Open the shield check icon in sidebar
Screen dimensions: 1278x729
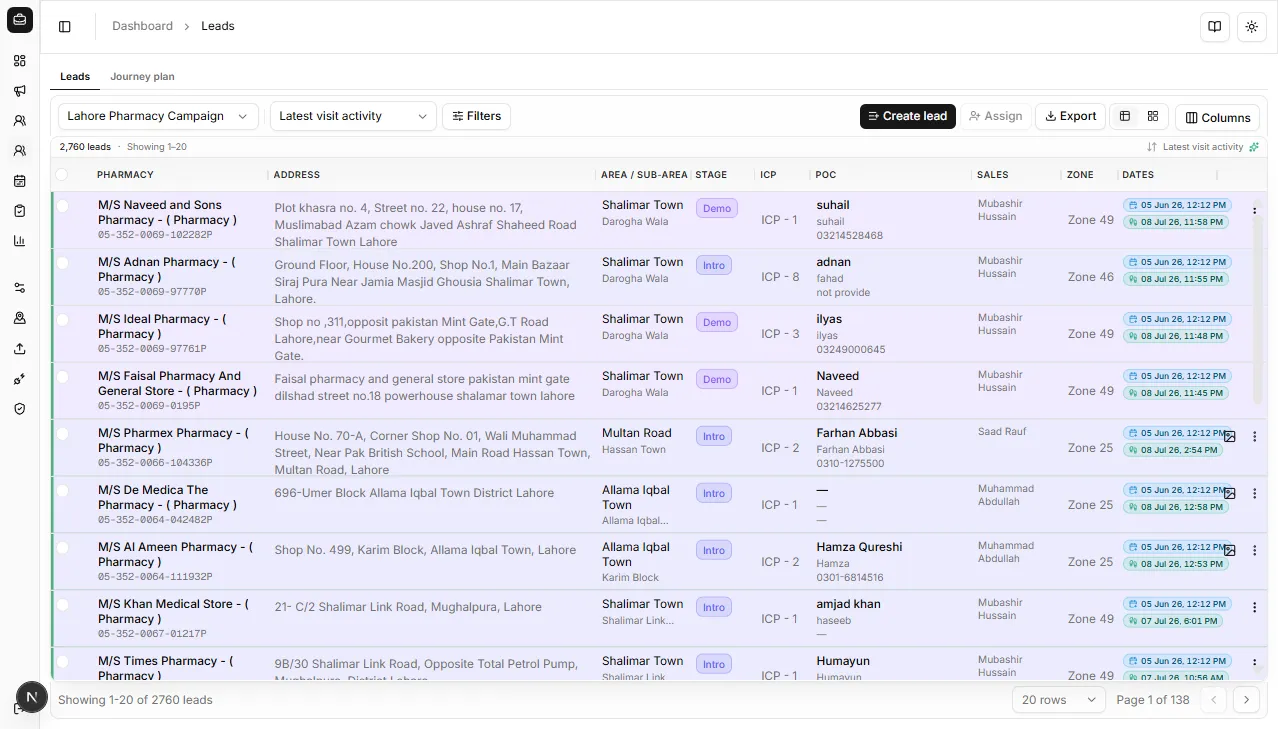[19, 409]
